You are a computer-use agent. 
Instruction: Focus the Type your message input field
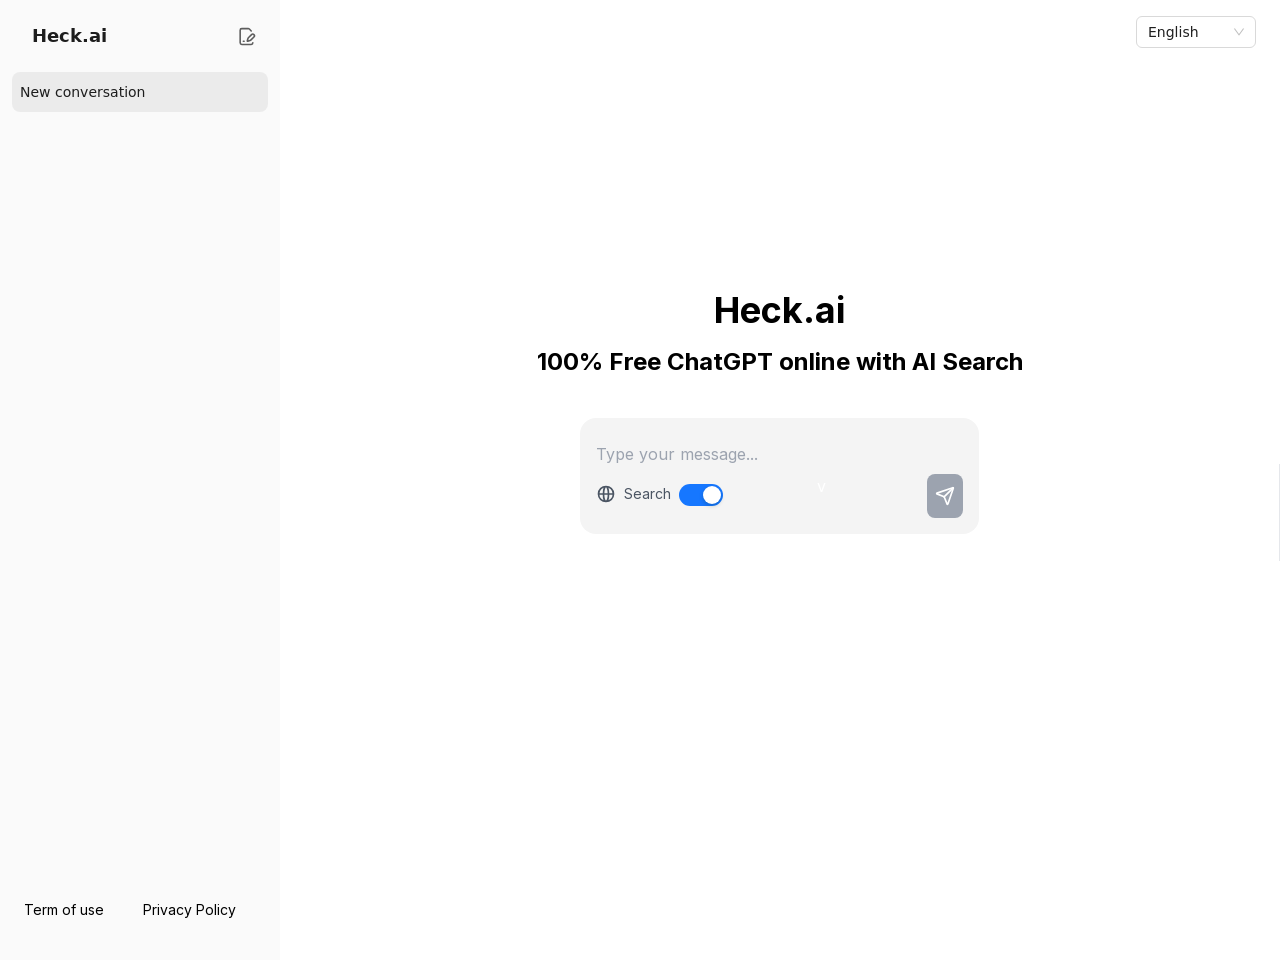[x=779, y=454]
